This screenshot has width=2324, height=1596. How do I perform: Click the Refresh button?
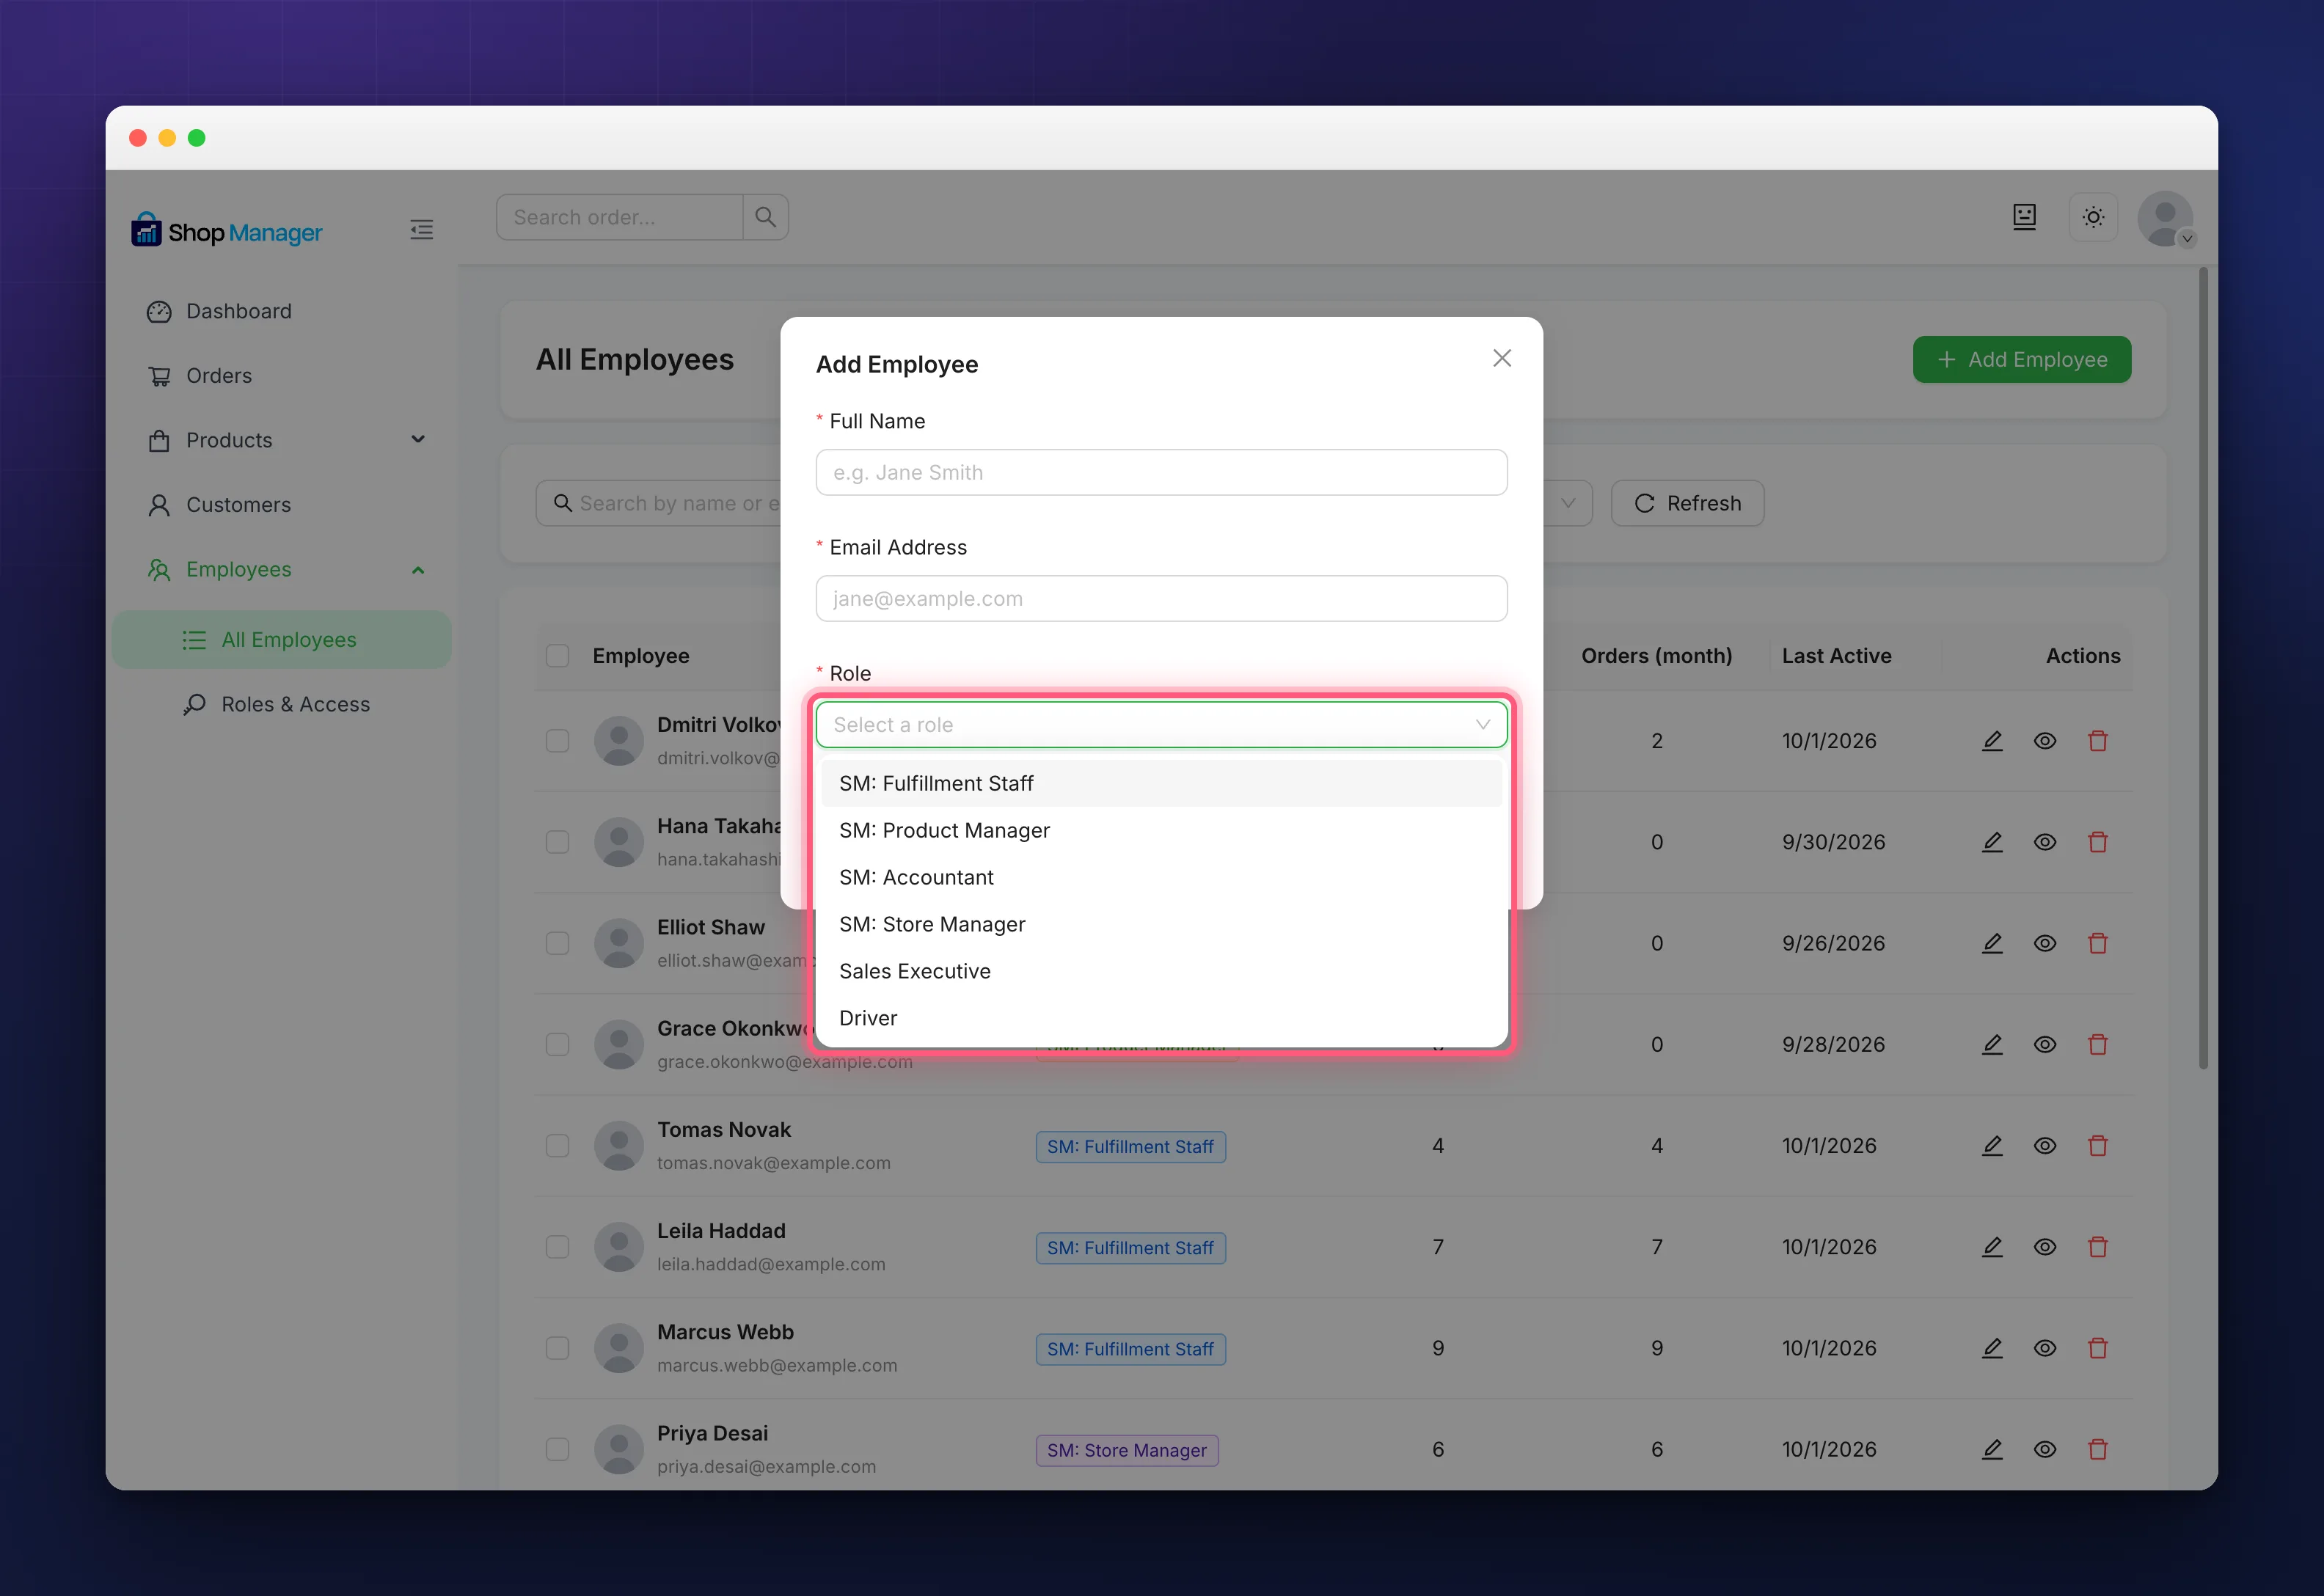[x=1687, y=503]
